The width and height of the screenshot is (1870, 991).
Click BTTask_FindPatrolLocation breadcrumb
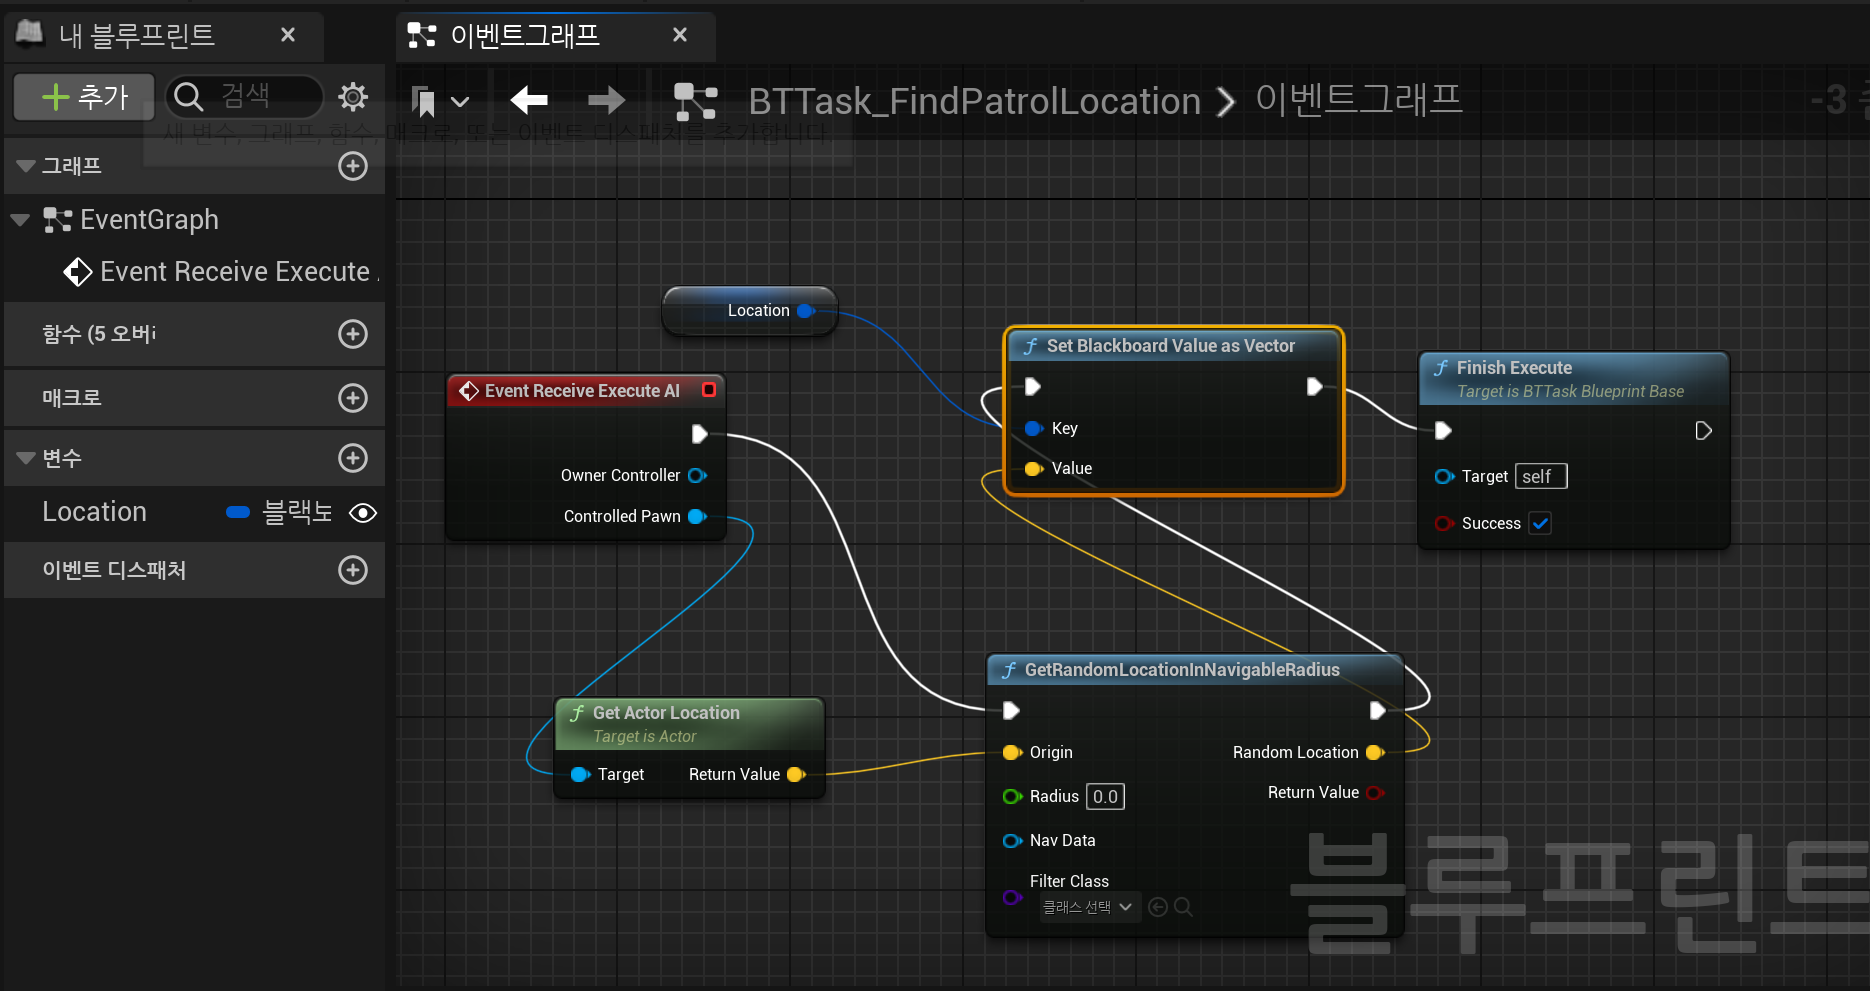[974, 101]
